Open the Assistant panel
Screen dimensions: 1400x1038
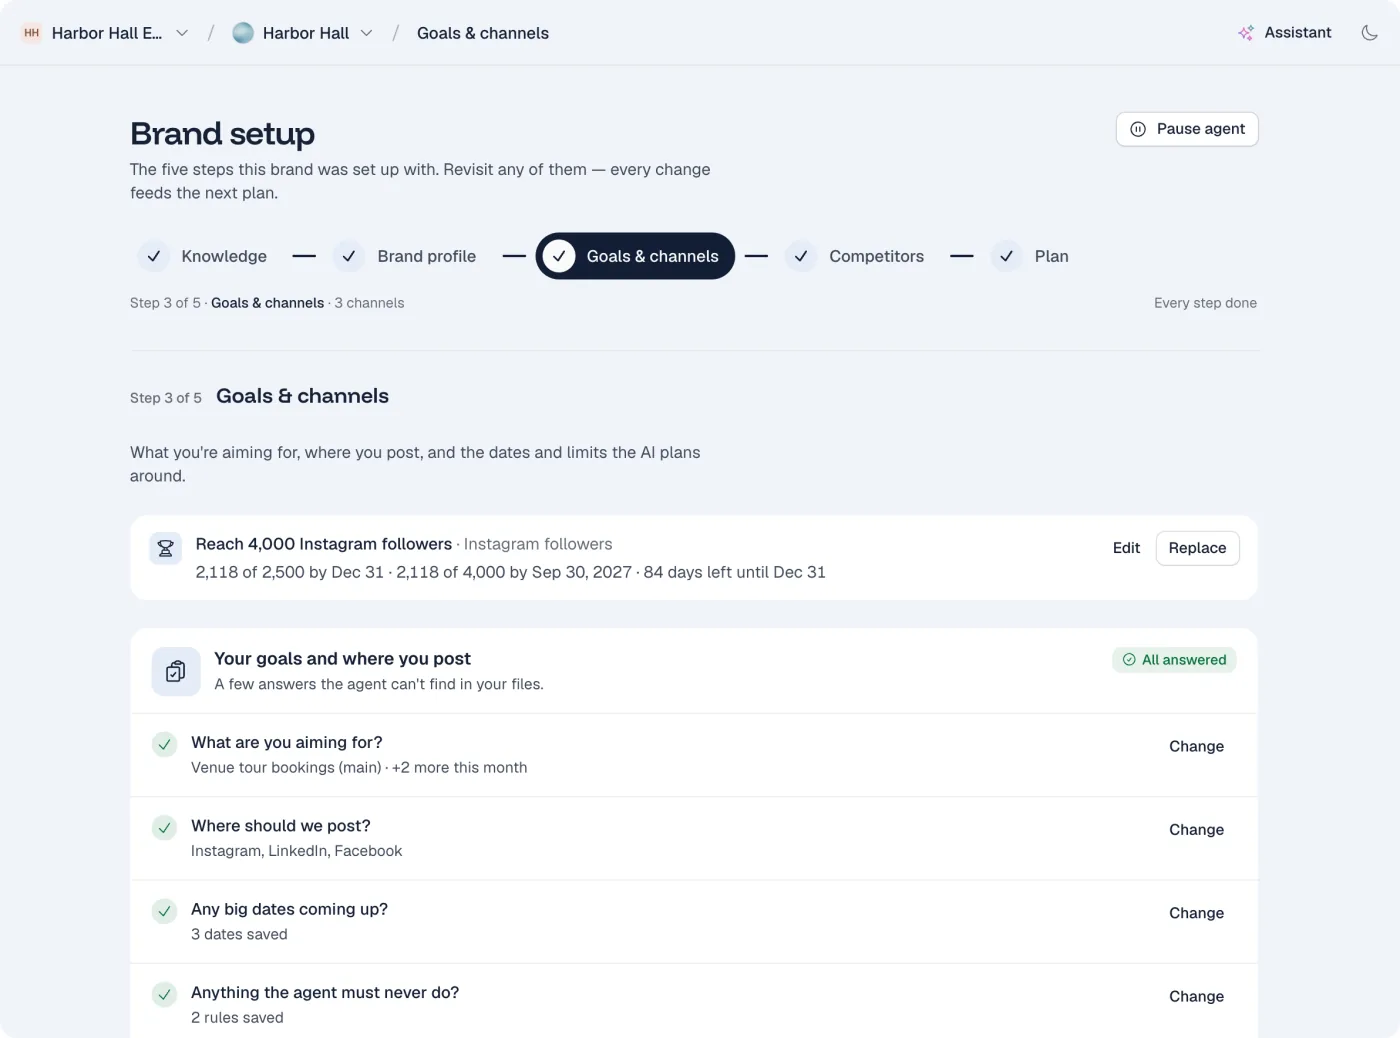click(1285, 33)
